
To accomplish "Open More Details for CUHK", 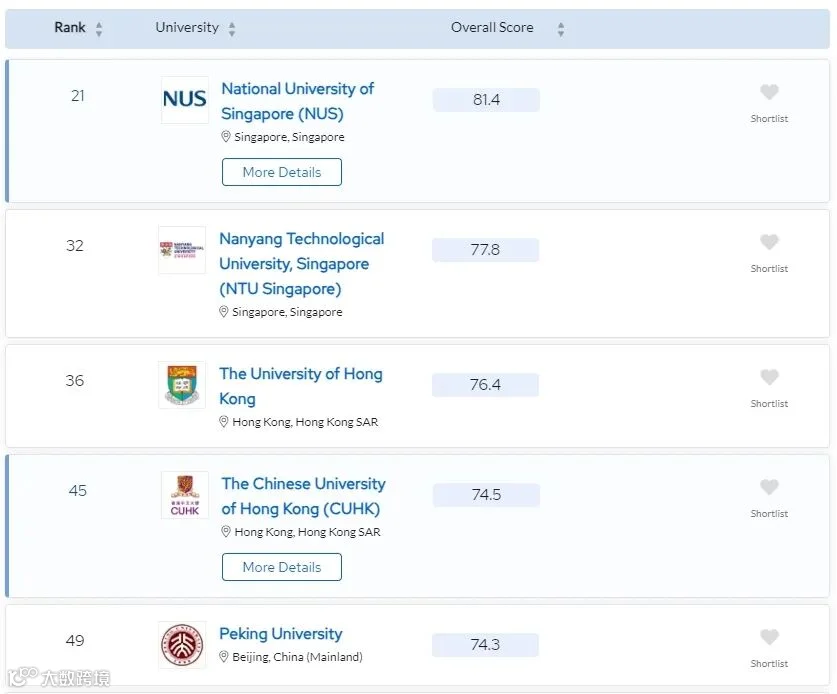I will coord(282,567).
